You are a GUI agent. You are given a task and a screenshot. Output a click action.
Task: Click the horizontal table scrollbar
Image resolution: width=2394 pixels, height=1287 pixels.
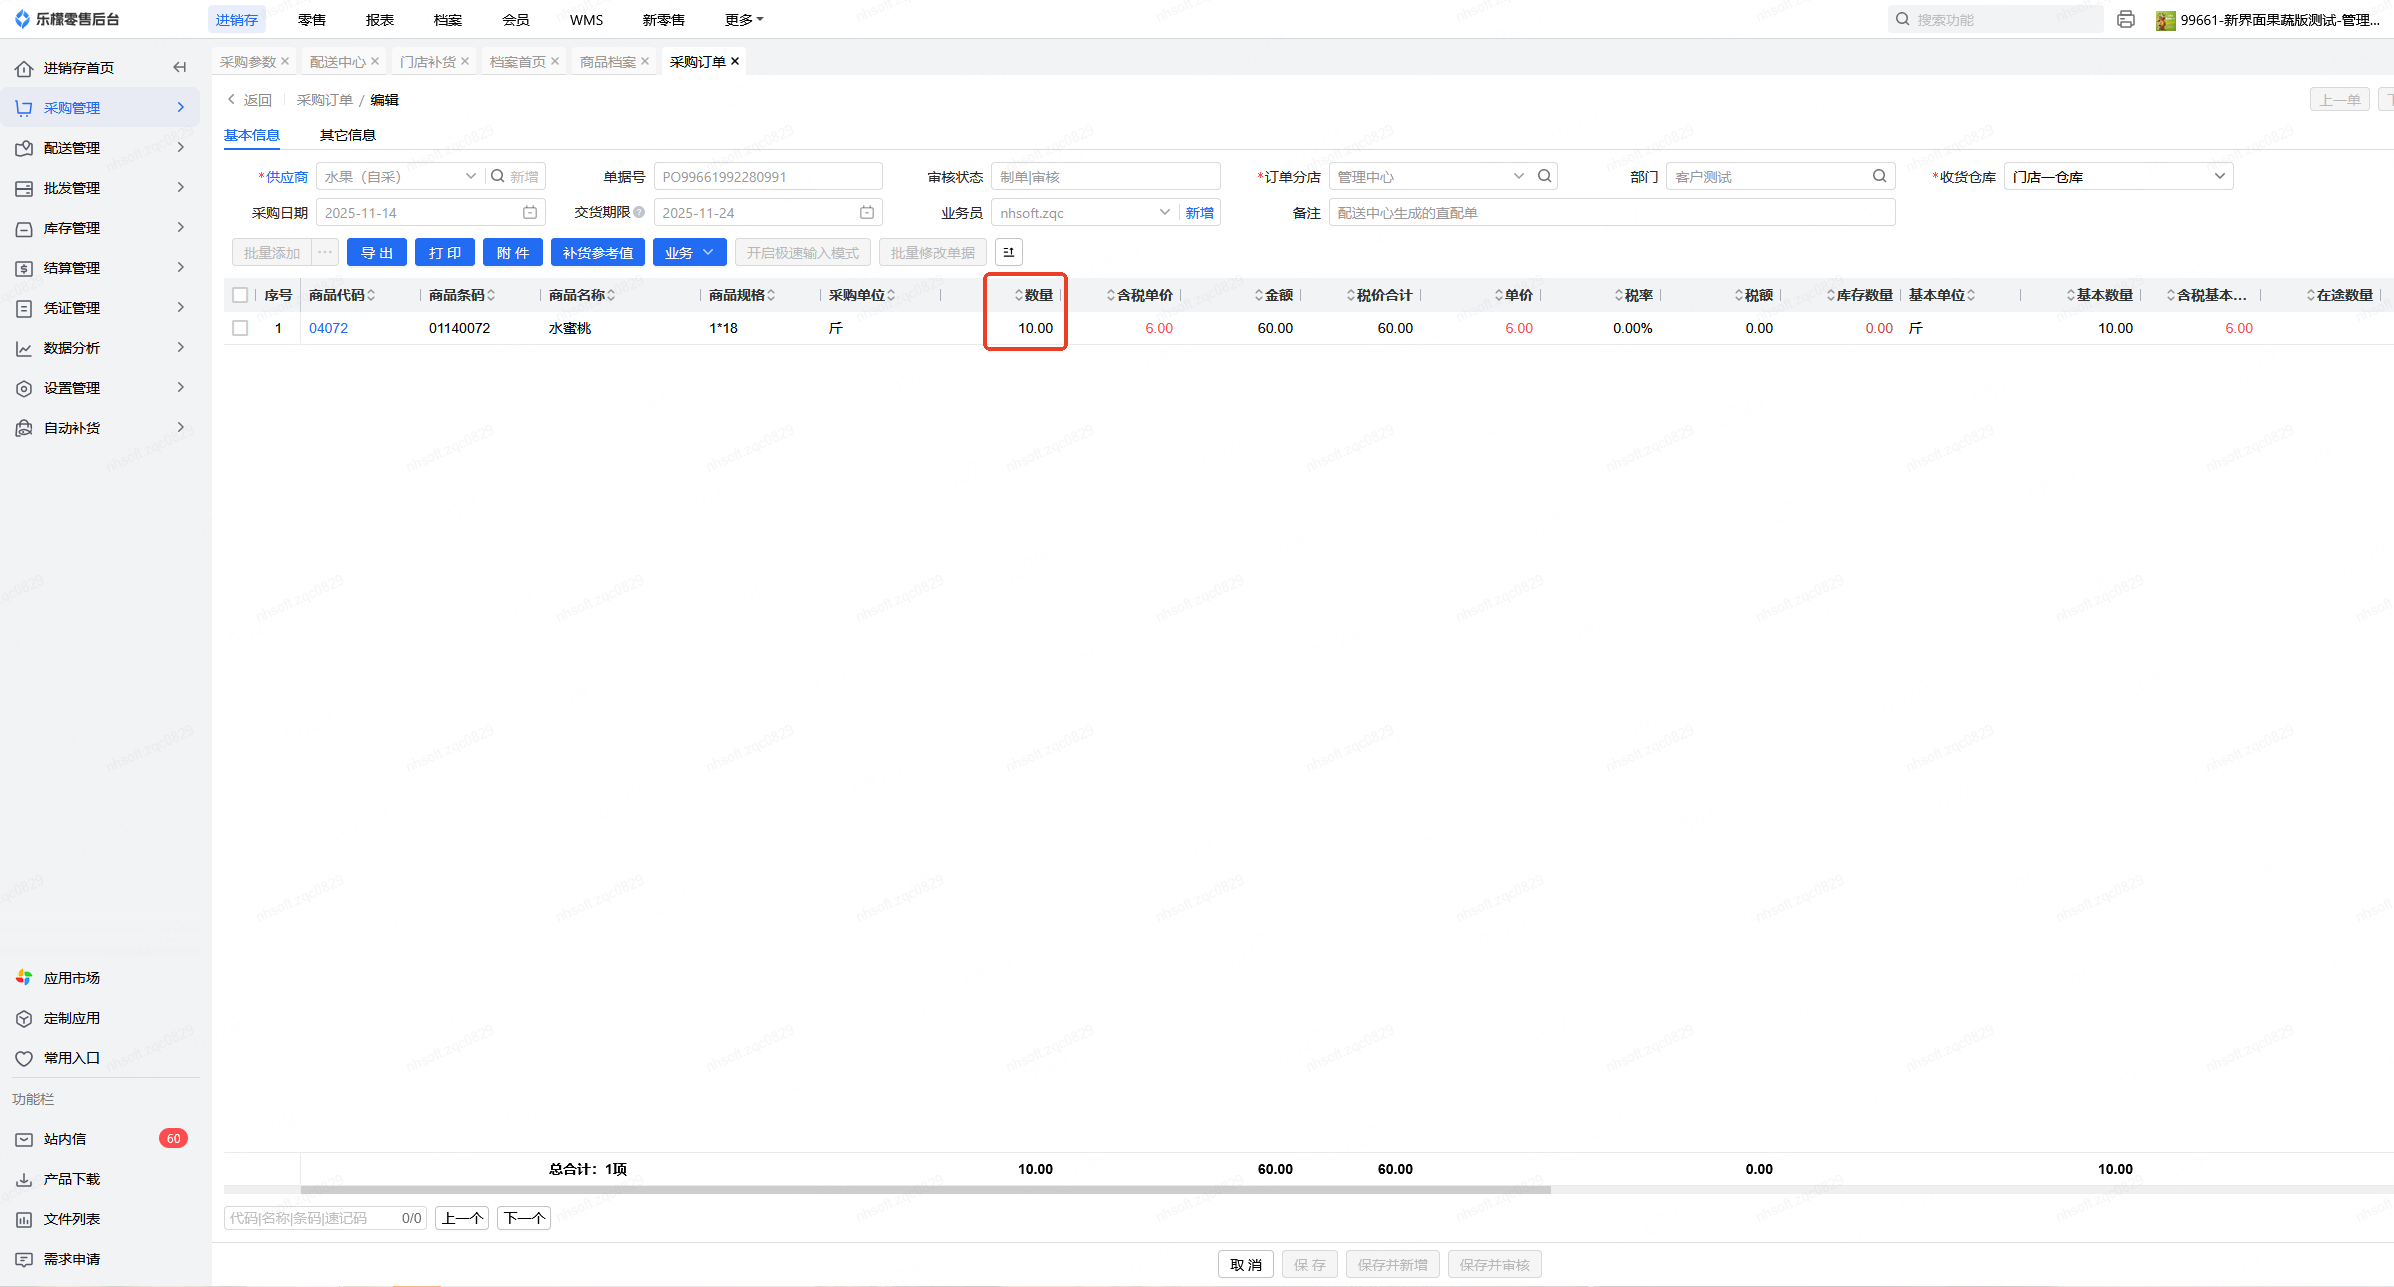(x=925, y=1190)
